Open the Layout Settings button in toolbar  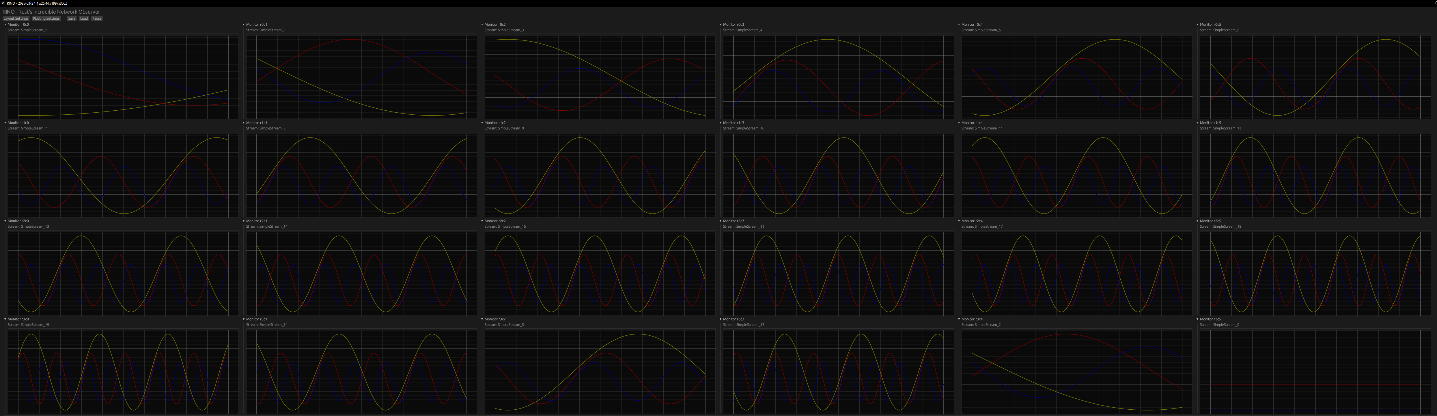coord(15,18)
